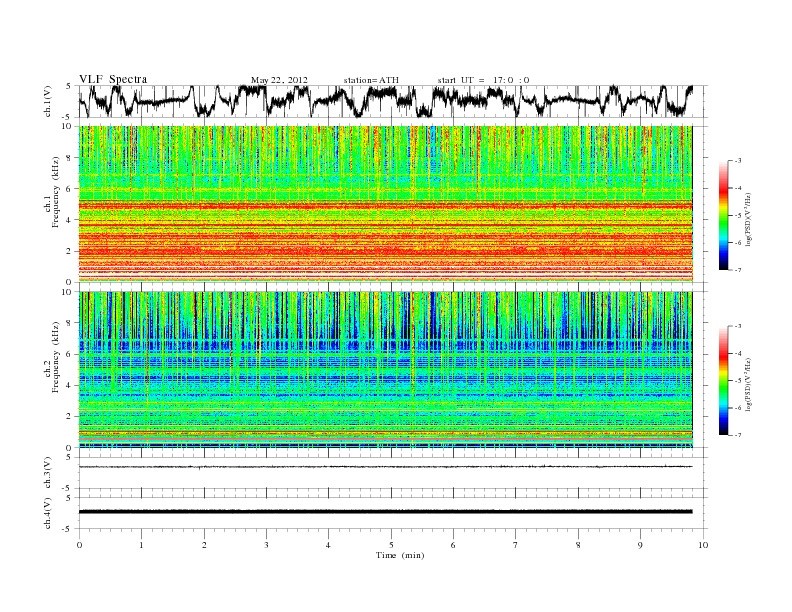The height and width of the screenshot is (612, 792).
Task: Click the 'May 22, 2012' date label
Action: (279, 80)
